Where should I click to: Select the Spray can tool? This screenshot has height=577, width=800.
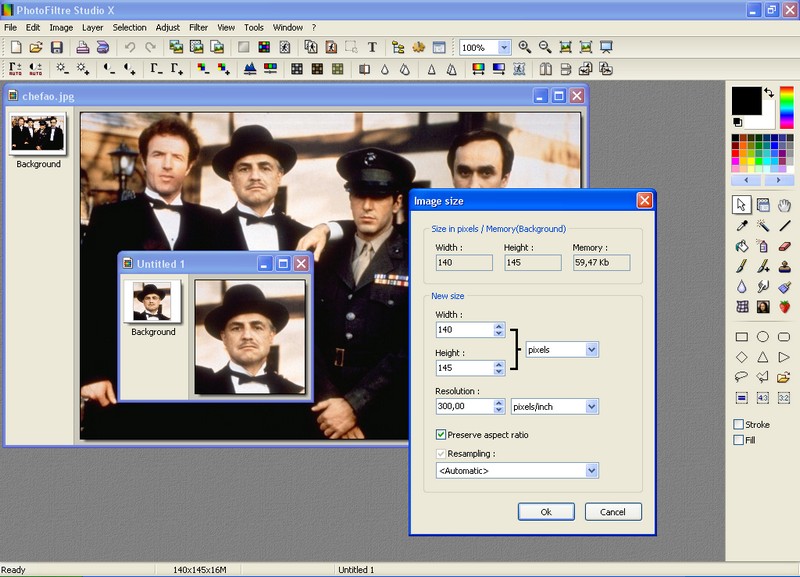click(763, 246)
